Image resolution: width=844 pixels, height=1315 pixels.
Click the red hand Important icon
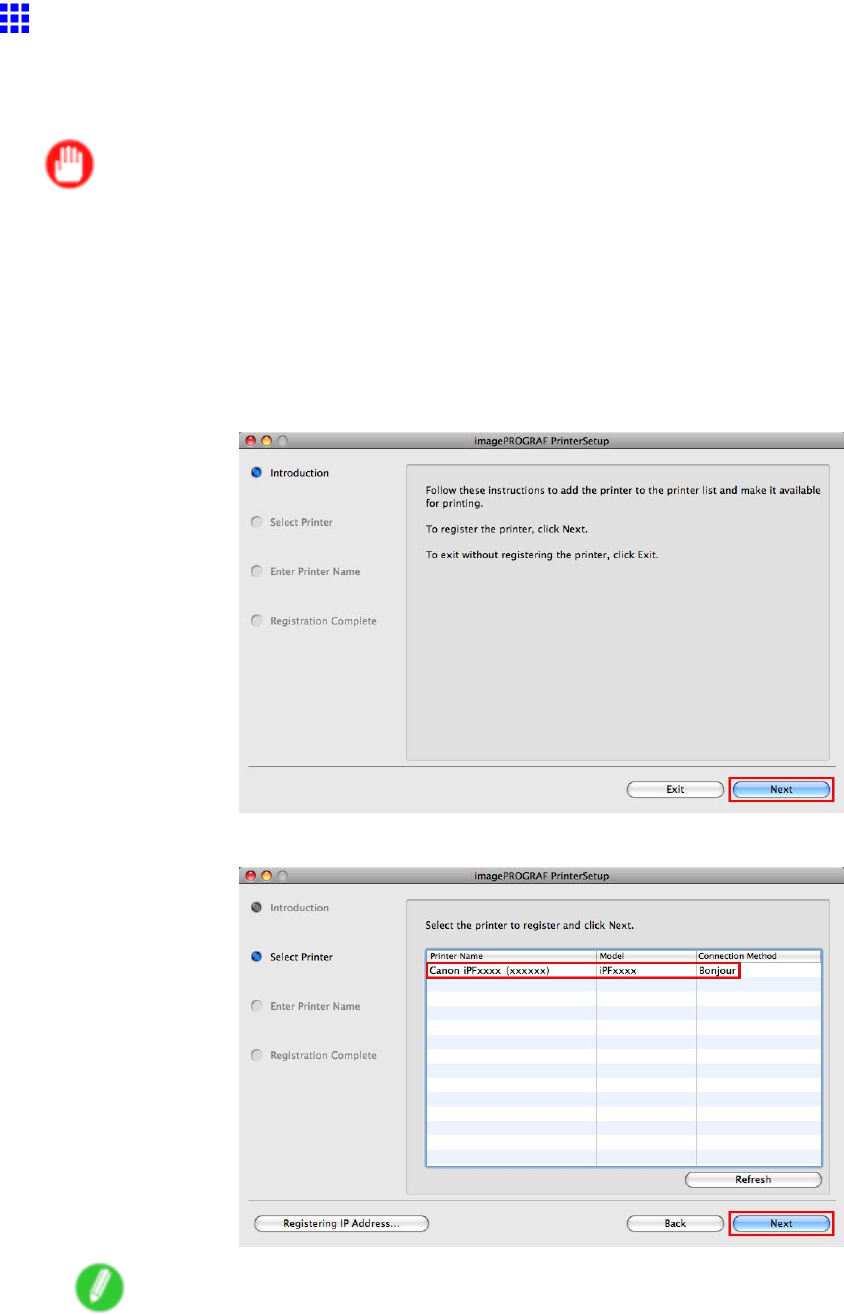click(71, 164)
